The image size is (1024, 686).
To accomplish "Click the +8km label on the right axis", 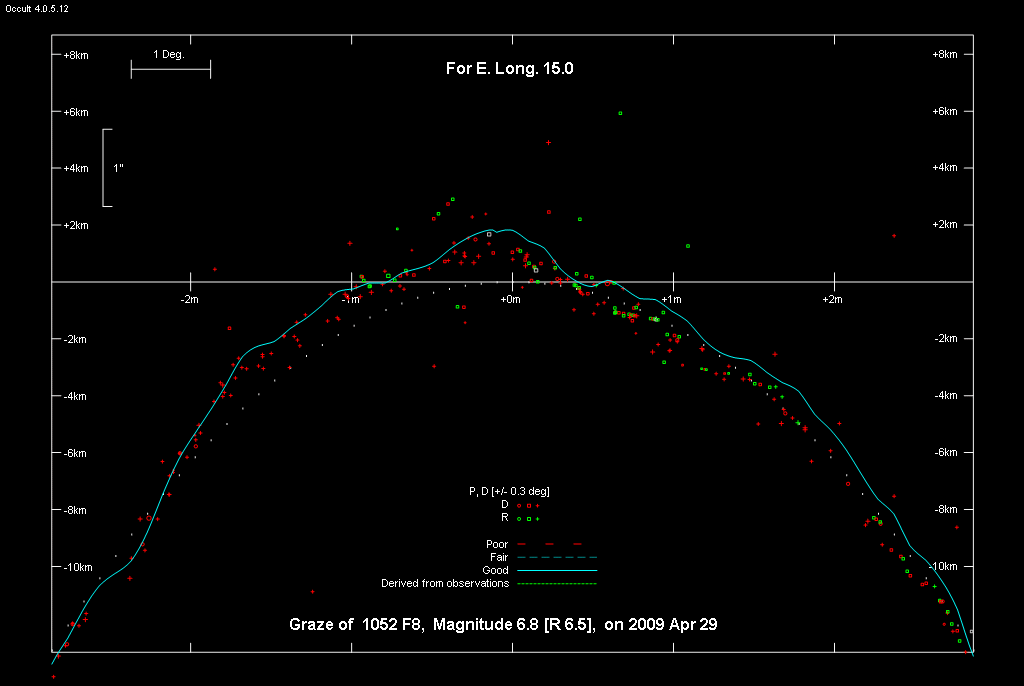I will 945,55.
